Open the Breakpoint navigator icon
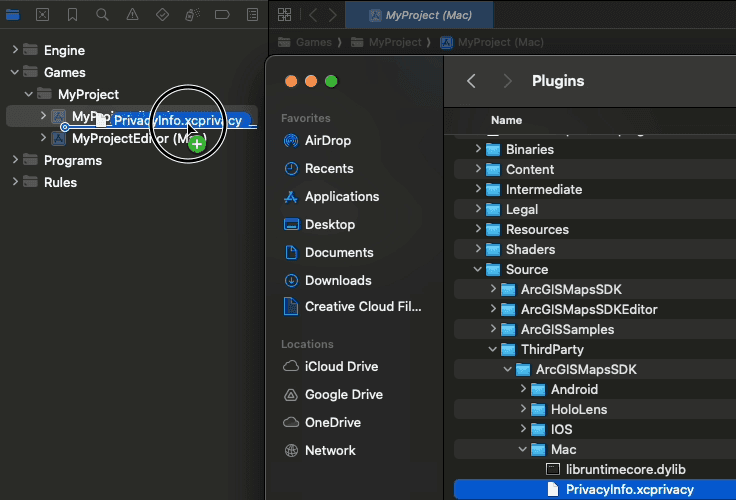This screenshot has height=500, width=736. [222, 15]
